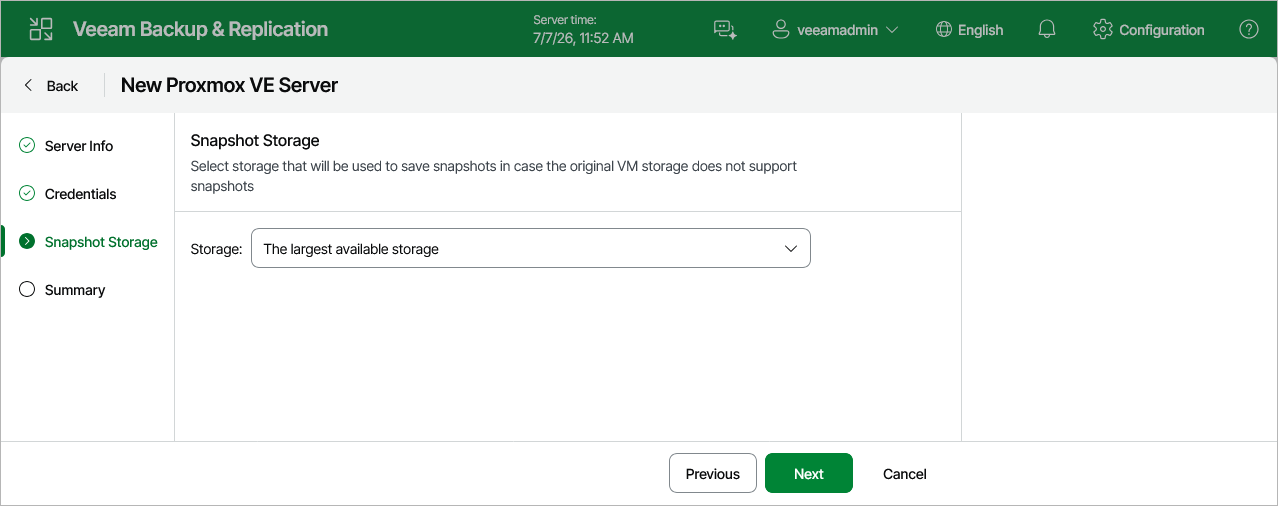The image size is (1278, 506).
Task: Open the help question mark icon
Action: point(1249,30)
